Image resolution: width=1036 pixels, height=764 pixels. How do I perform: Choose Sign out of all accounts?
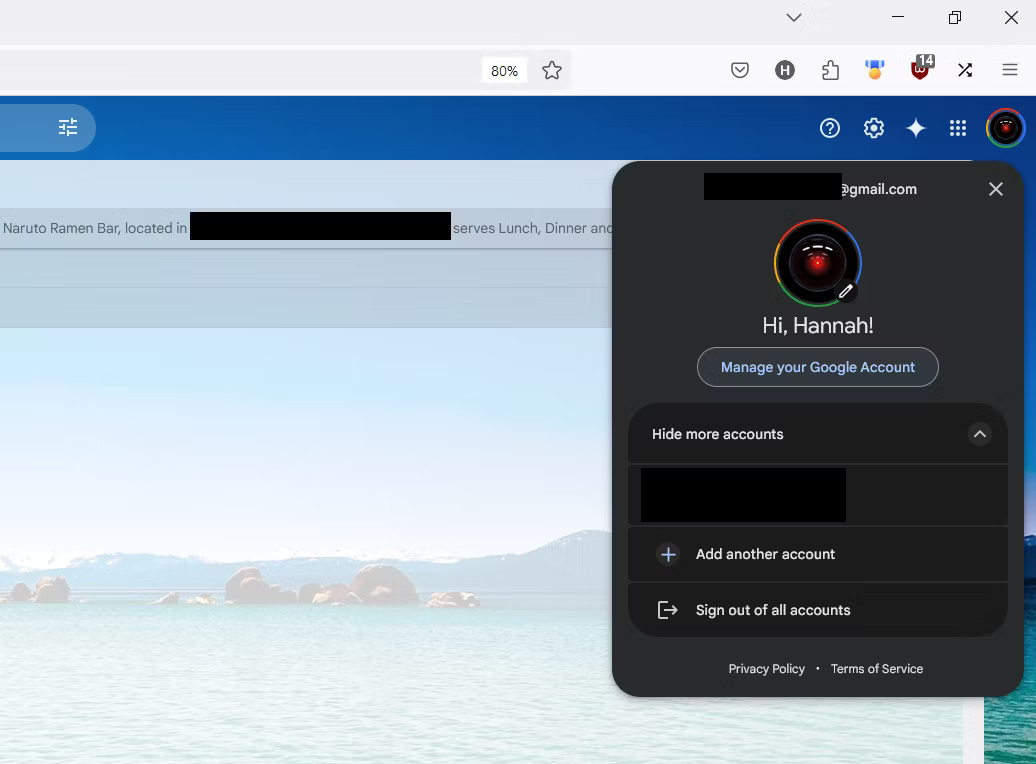tap(772, 610)
